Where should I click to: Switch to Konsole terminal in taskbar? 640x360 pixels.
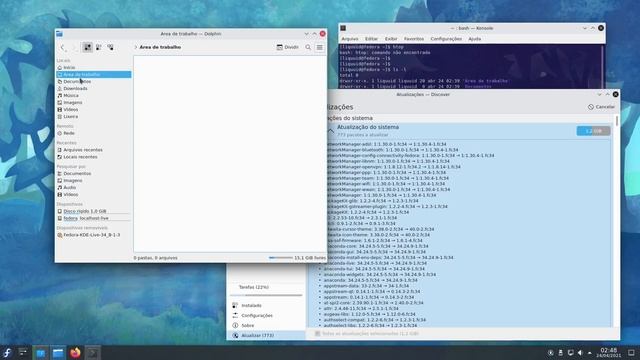[x=93, y=353]
